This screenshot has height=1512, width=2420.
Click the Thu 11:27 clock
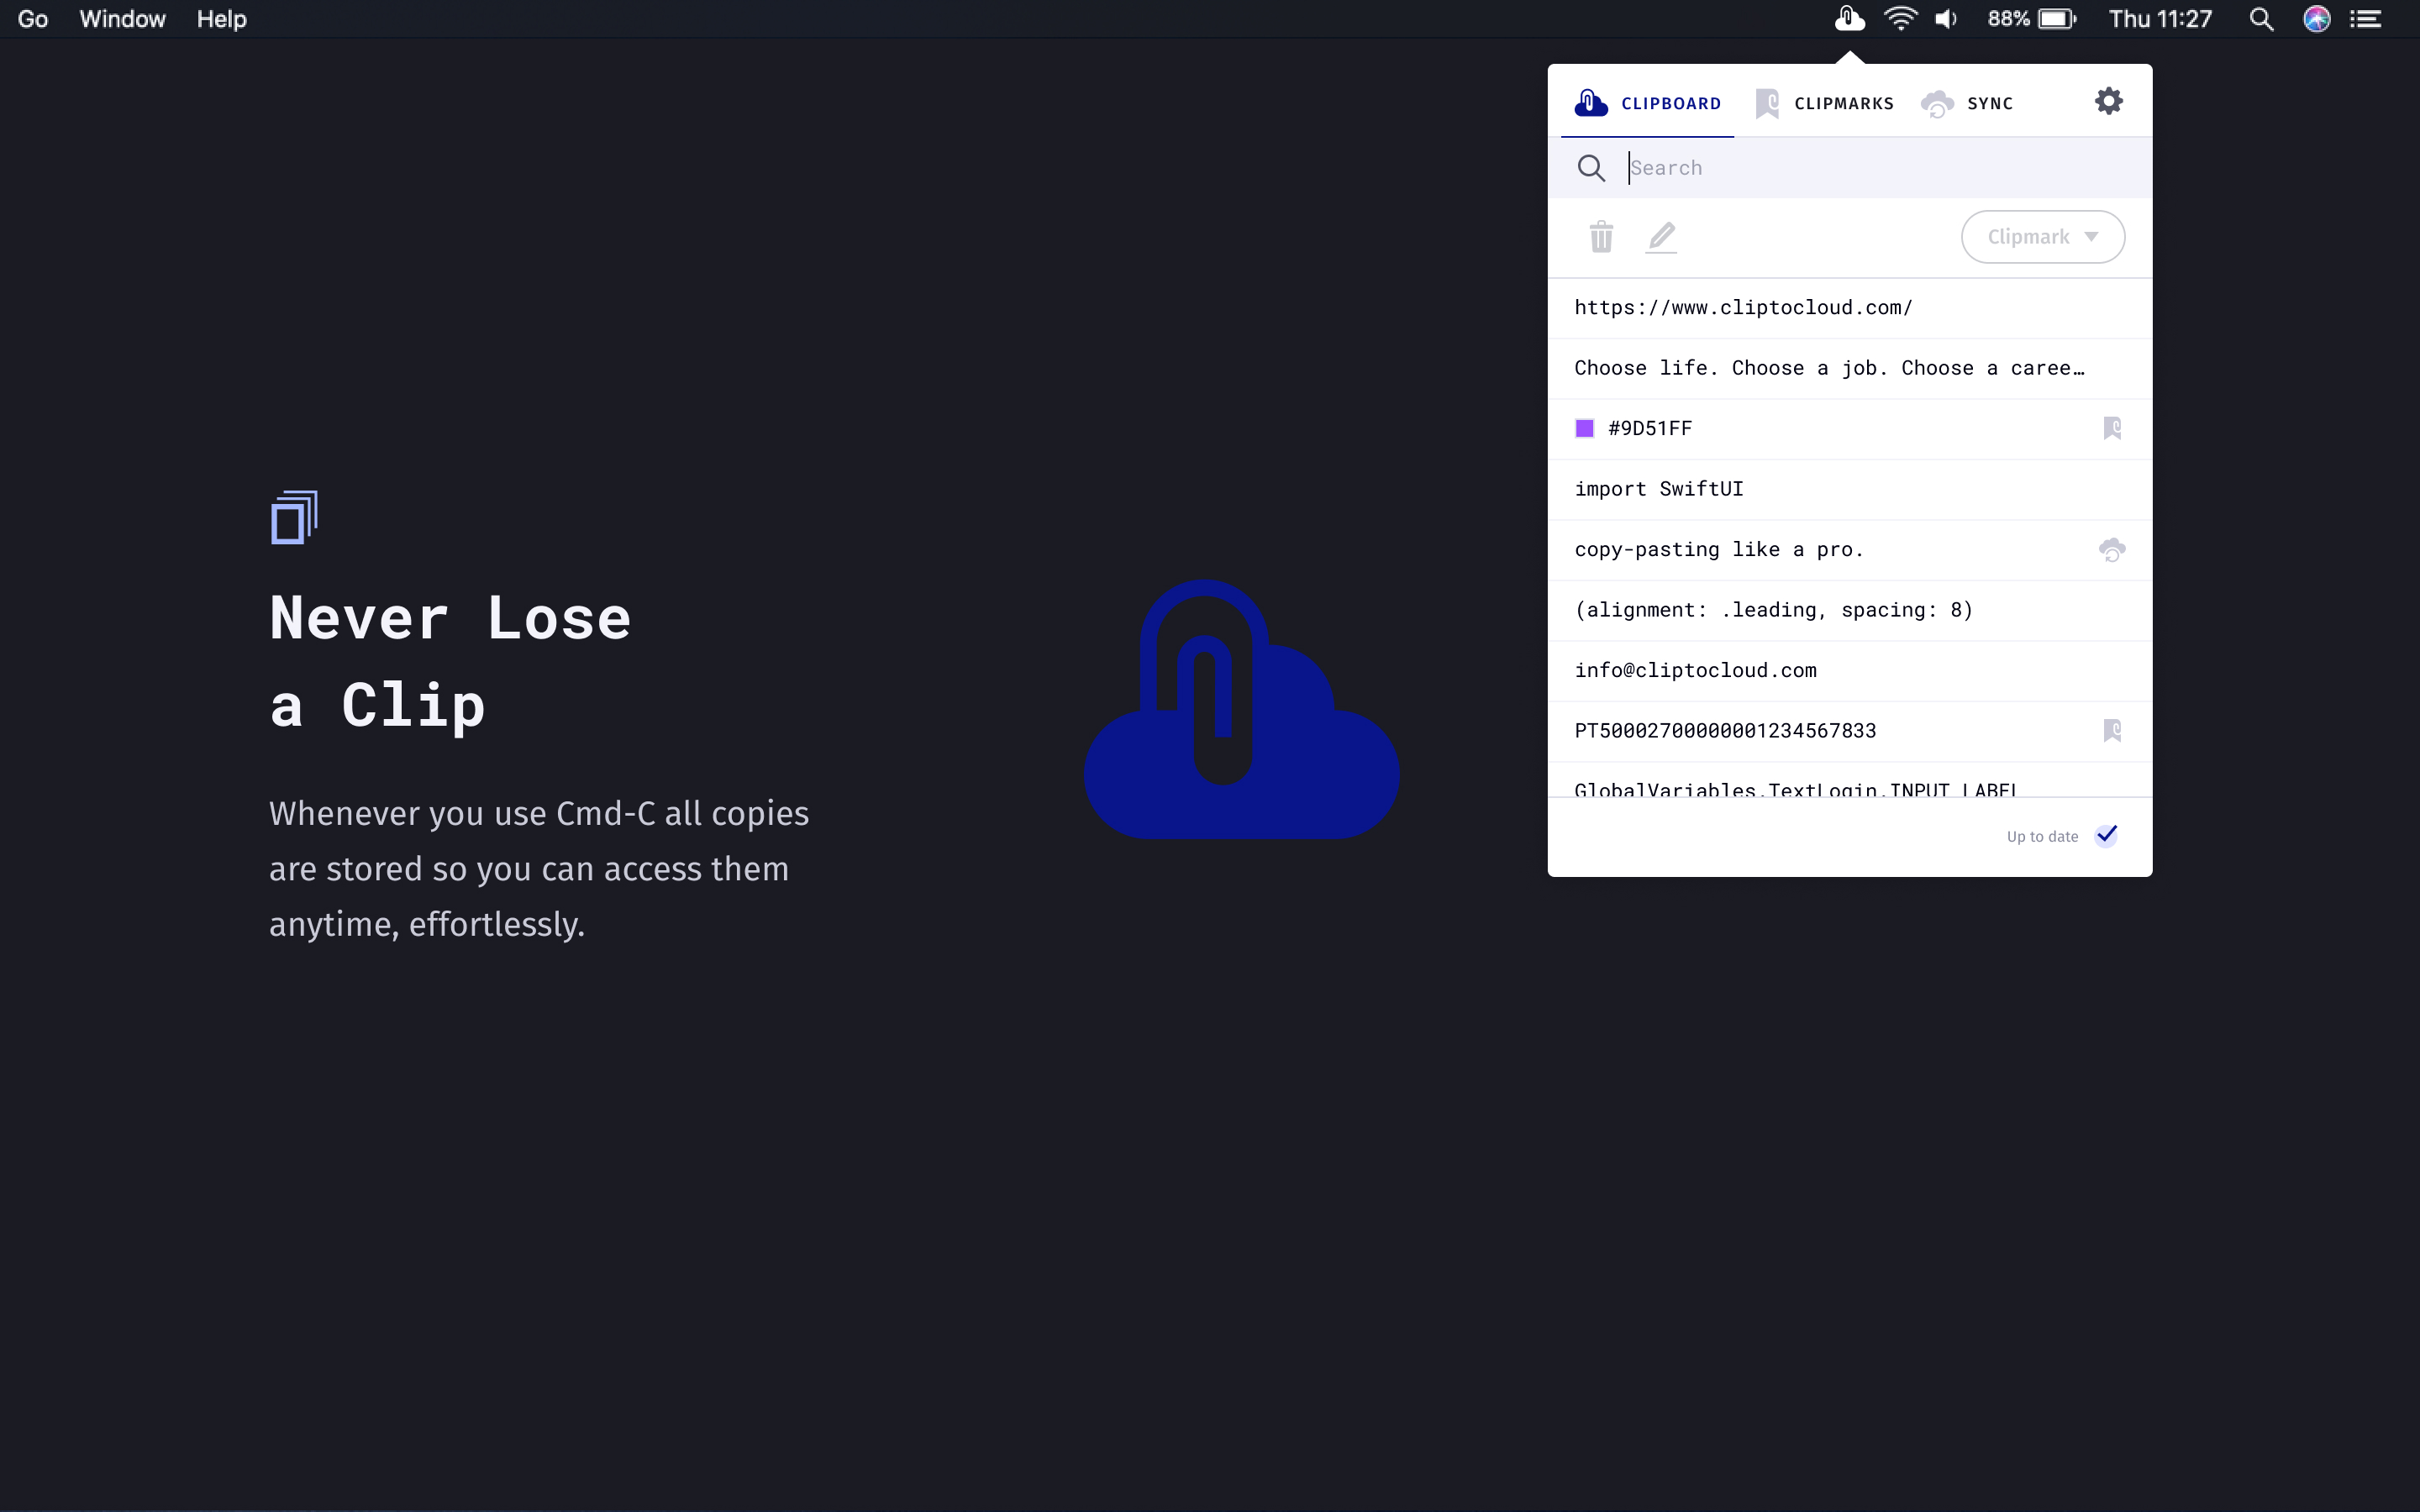click(2160, 19)
